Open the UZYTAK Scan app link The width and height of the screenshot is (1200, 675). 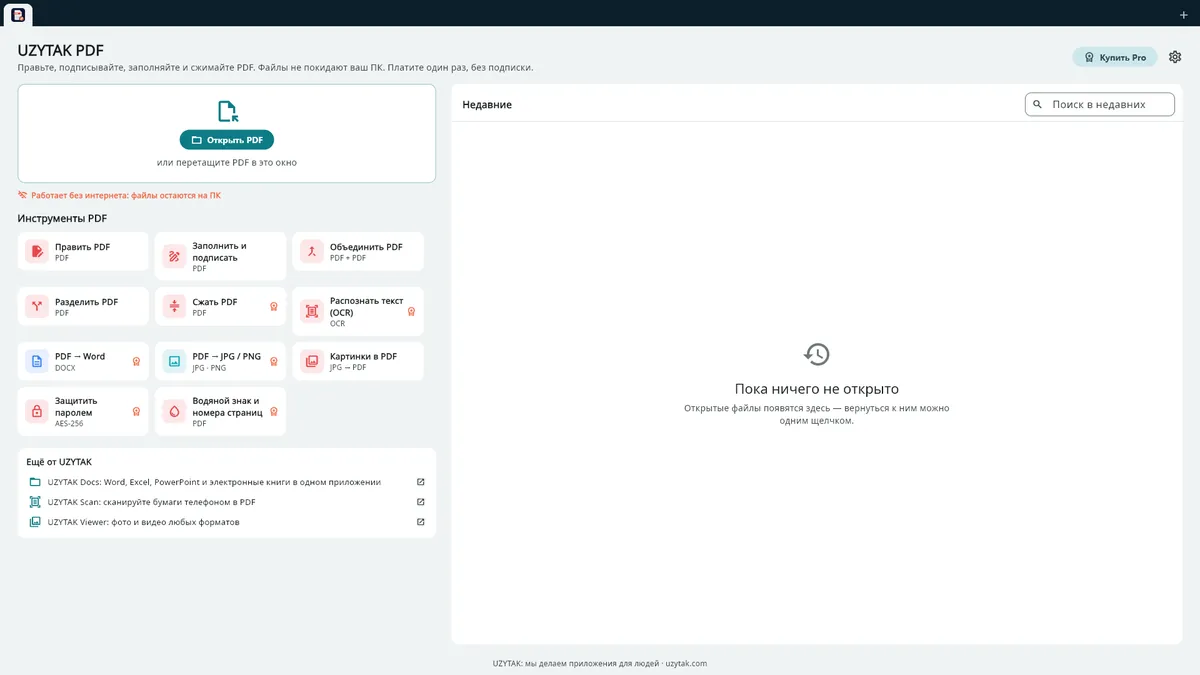tap(227, 502)
